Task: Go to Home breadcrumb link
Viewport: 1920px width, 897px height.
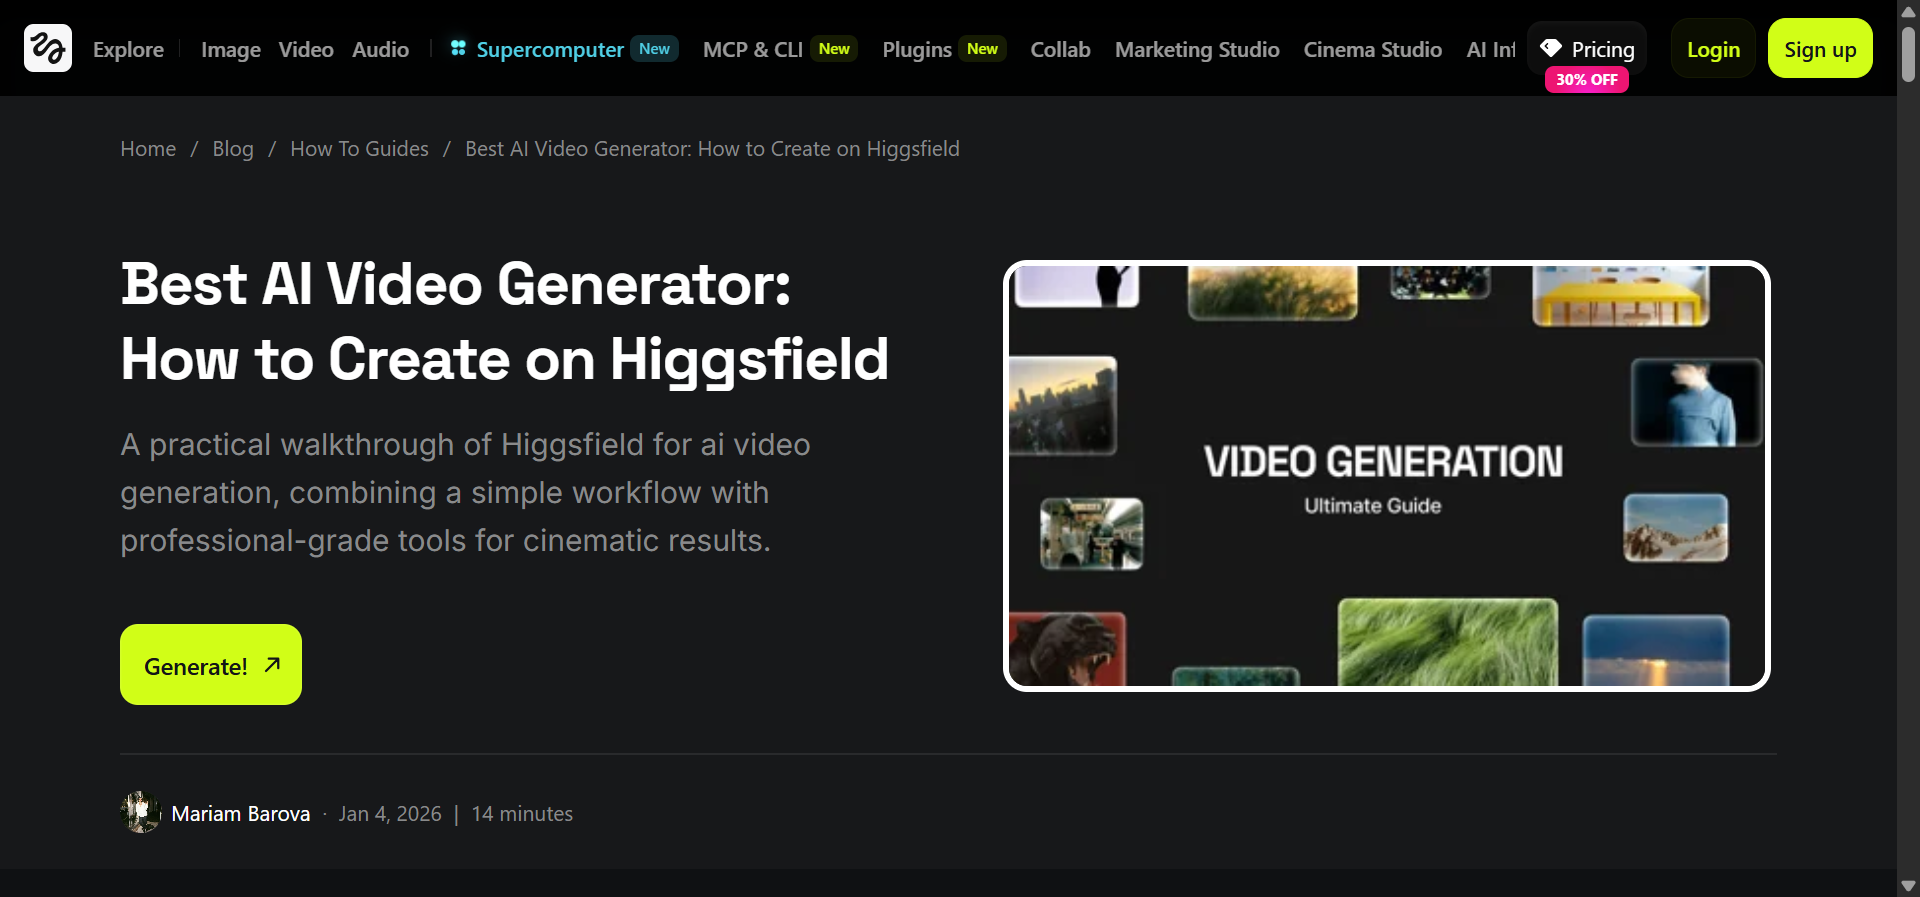Action: coord(148,149)
